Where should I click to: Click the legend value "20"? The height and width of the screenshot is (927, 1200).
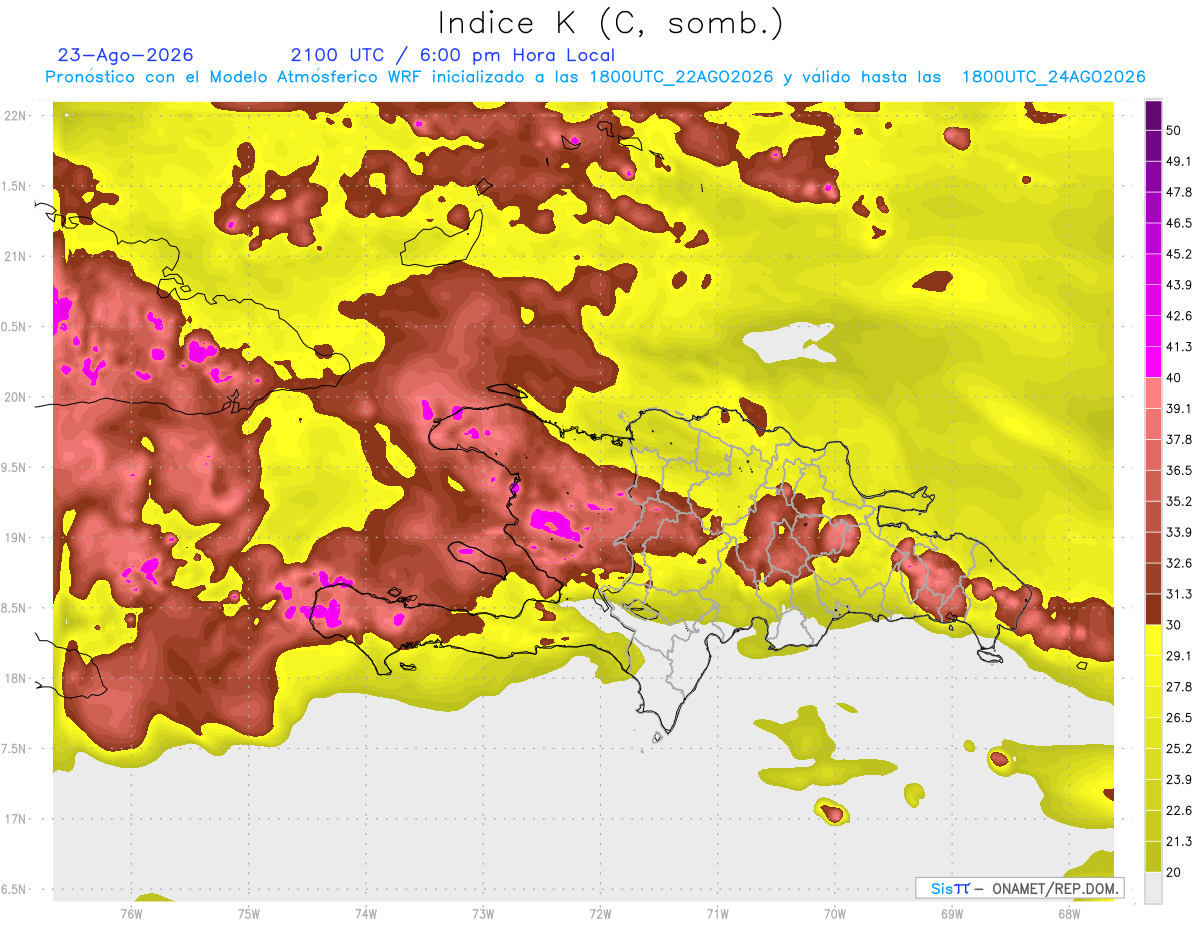pos(1174,873)
